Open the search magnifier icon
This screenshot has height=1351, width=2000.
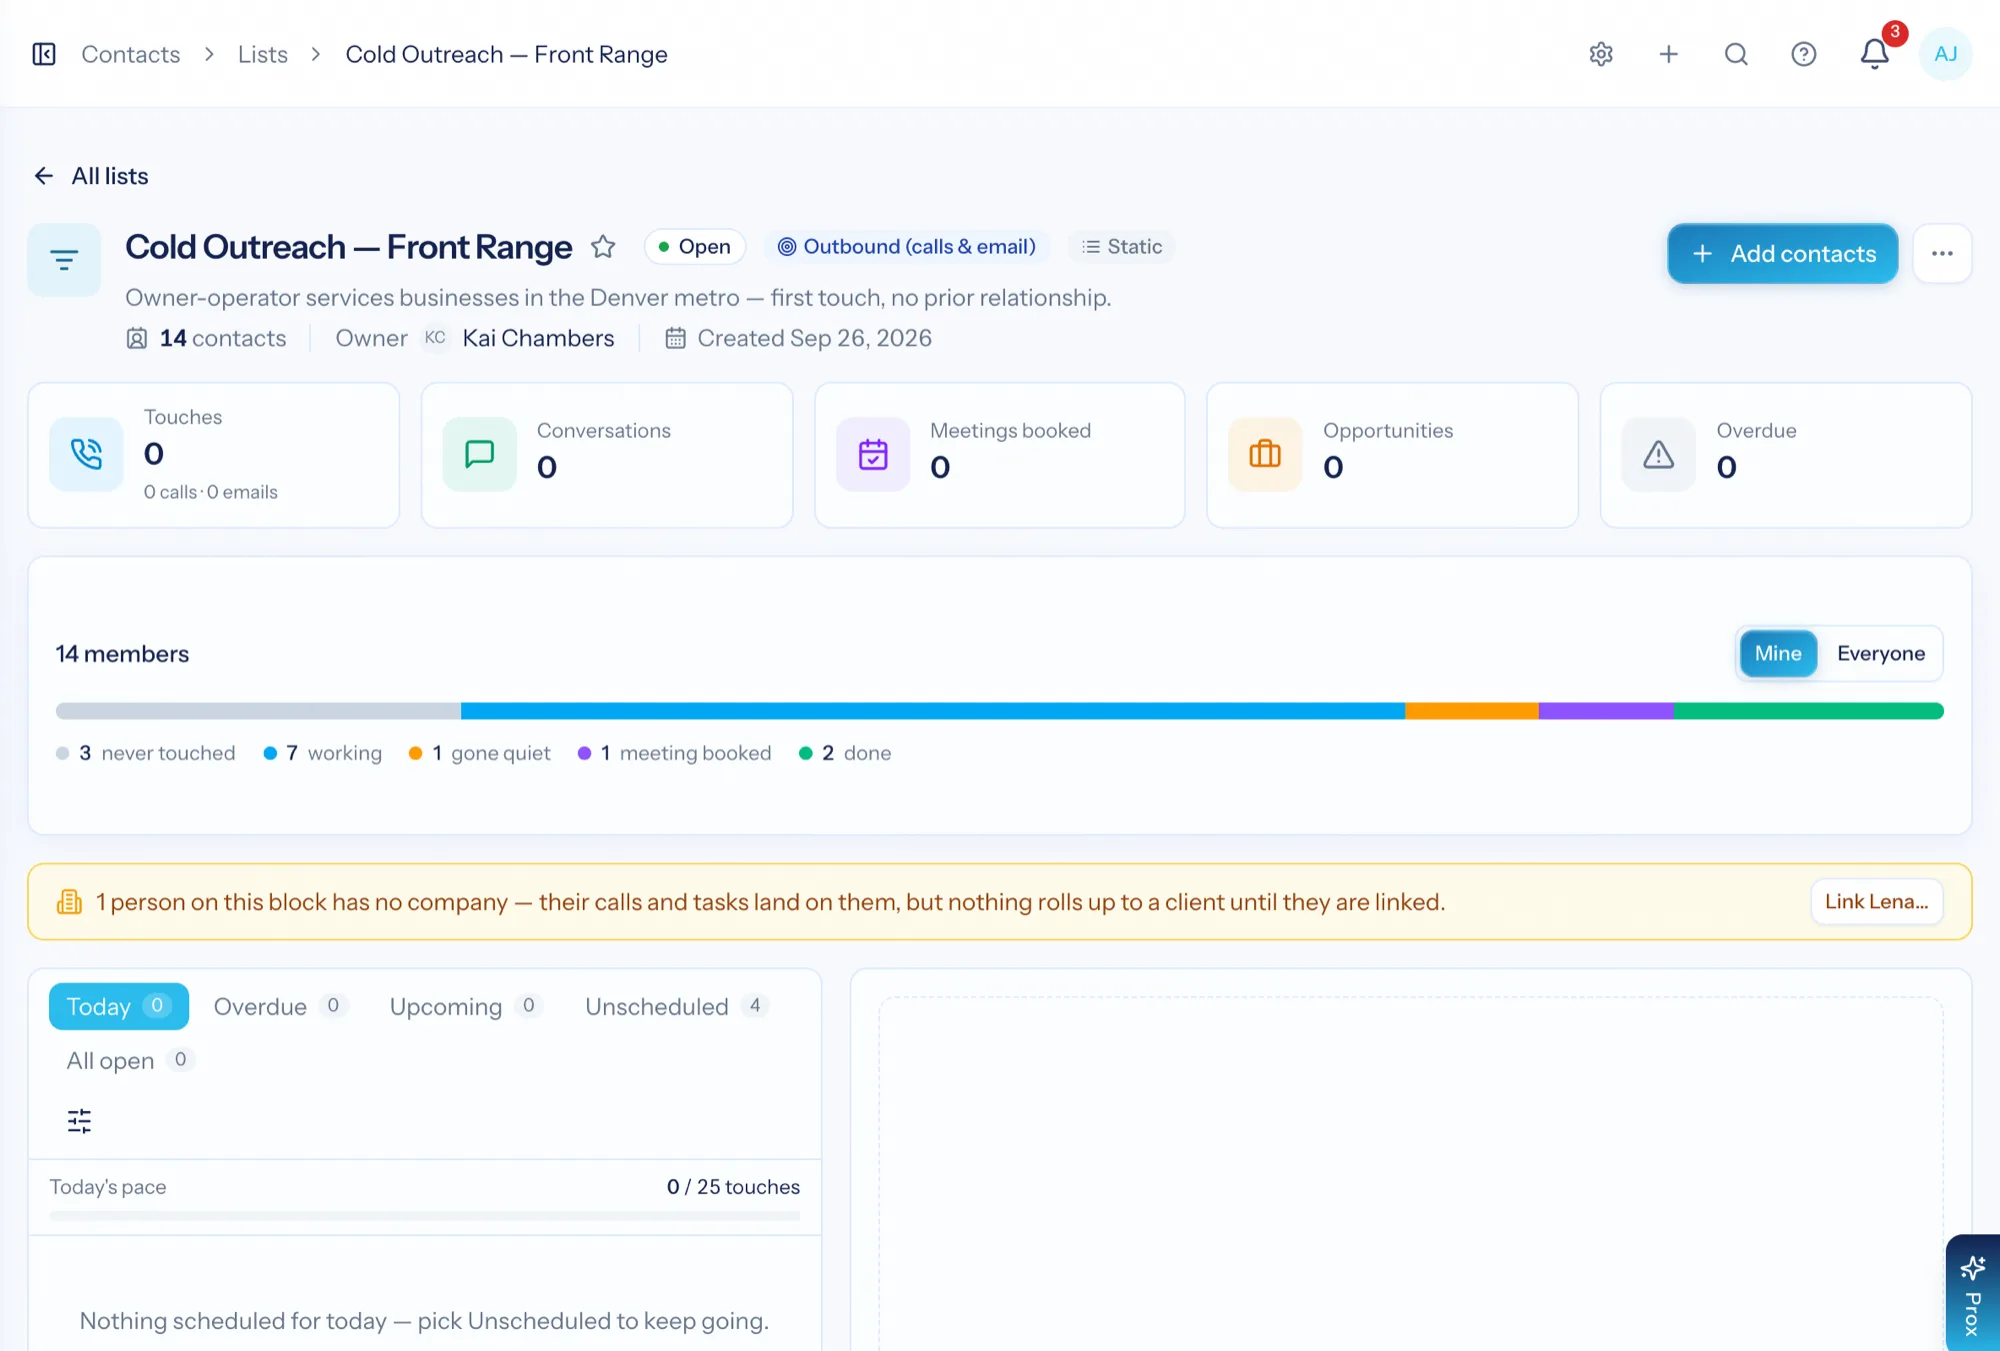1736,54
